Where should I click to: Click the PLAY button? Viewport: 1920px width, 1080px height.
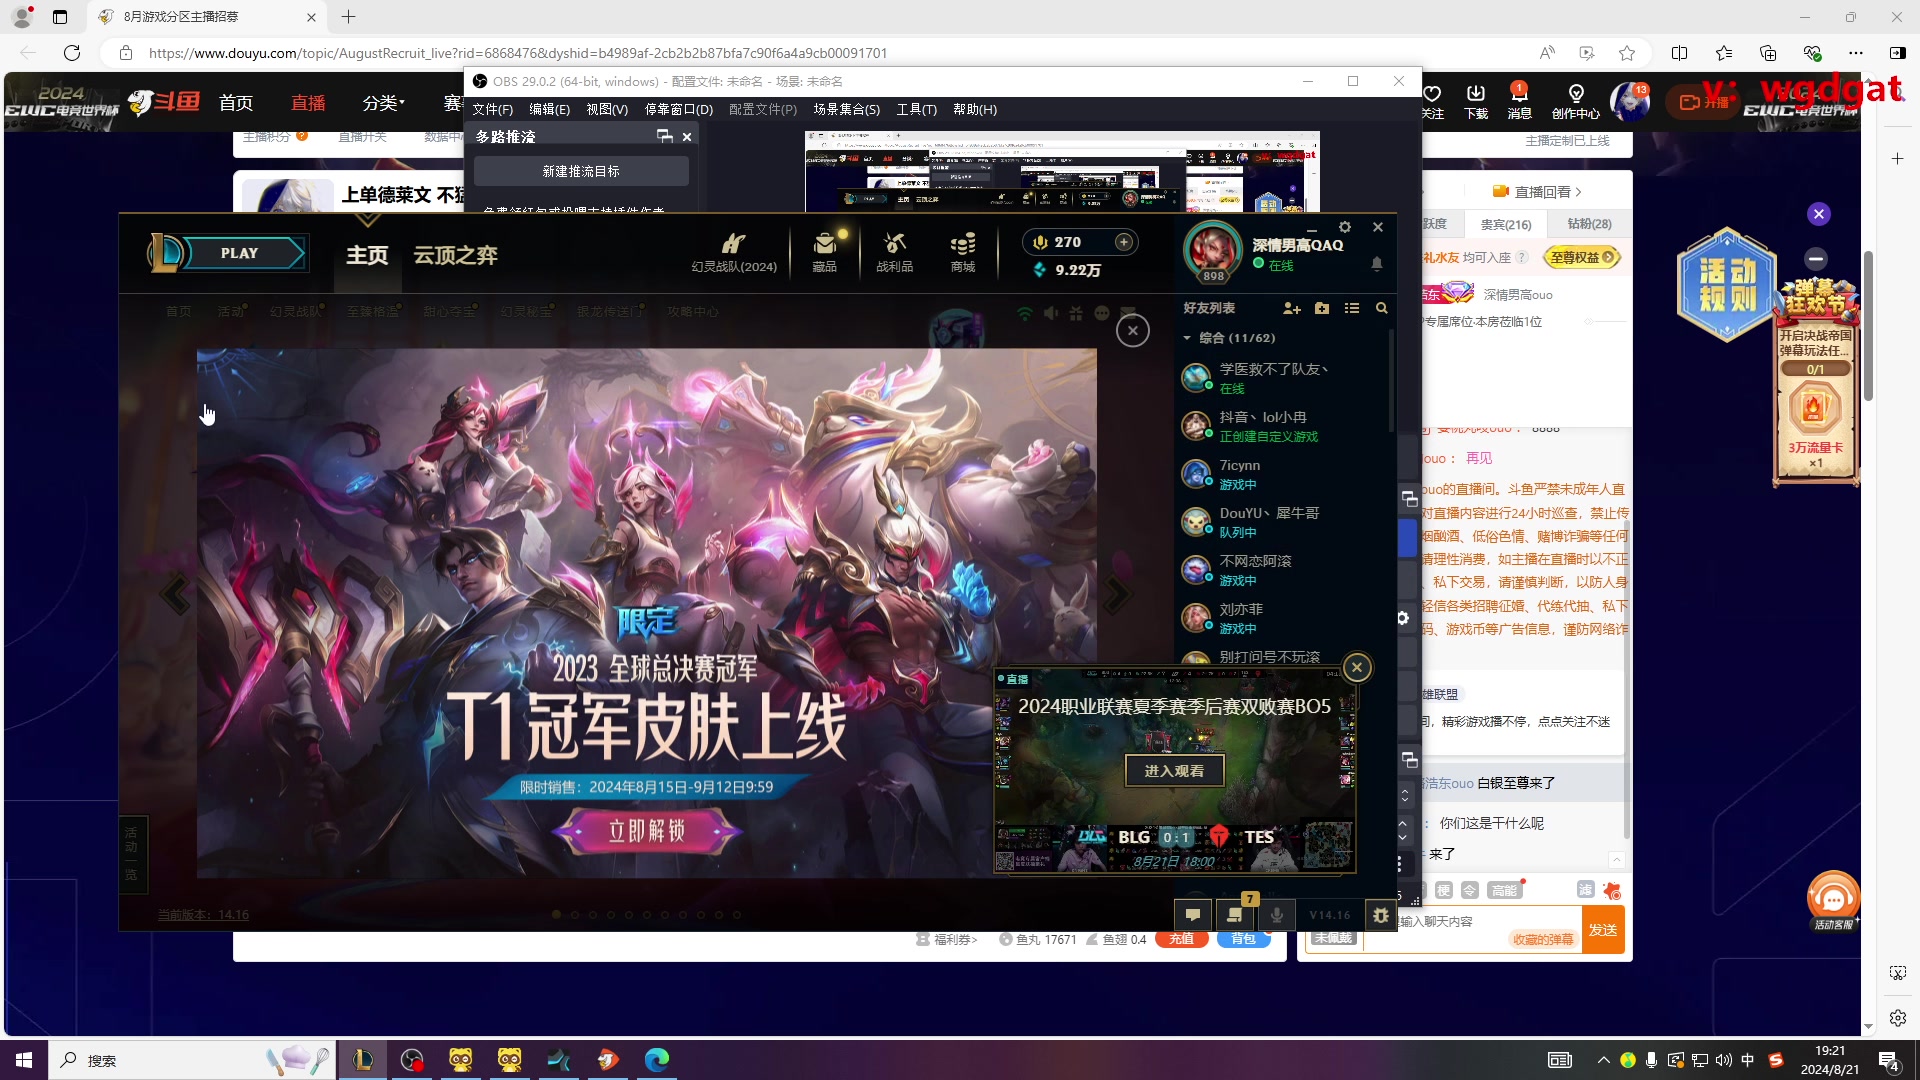coord(239,254)
